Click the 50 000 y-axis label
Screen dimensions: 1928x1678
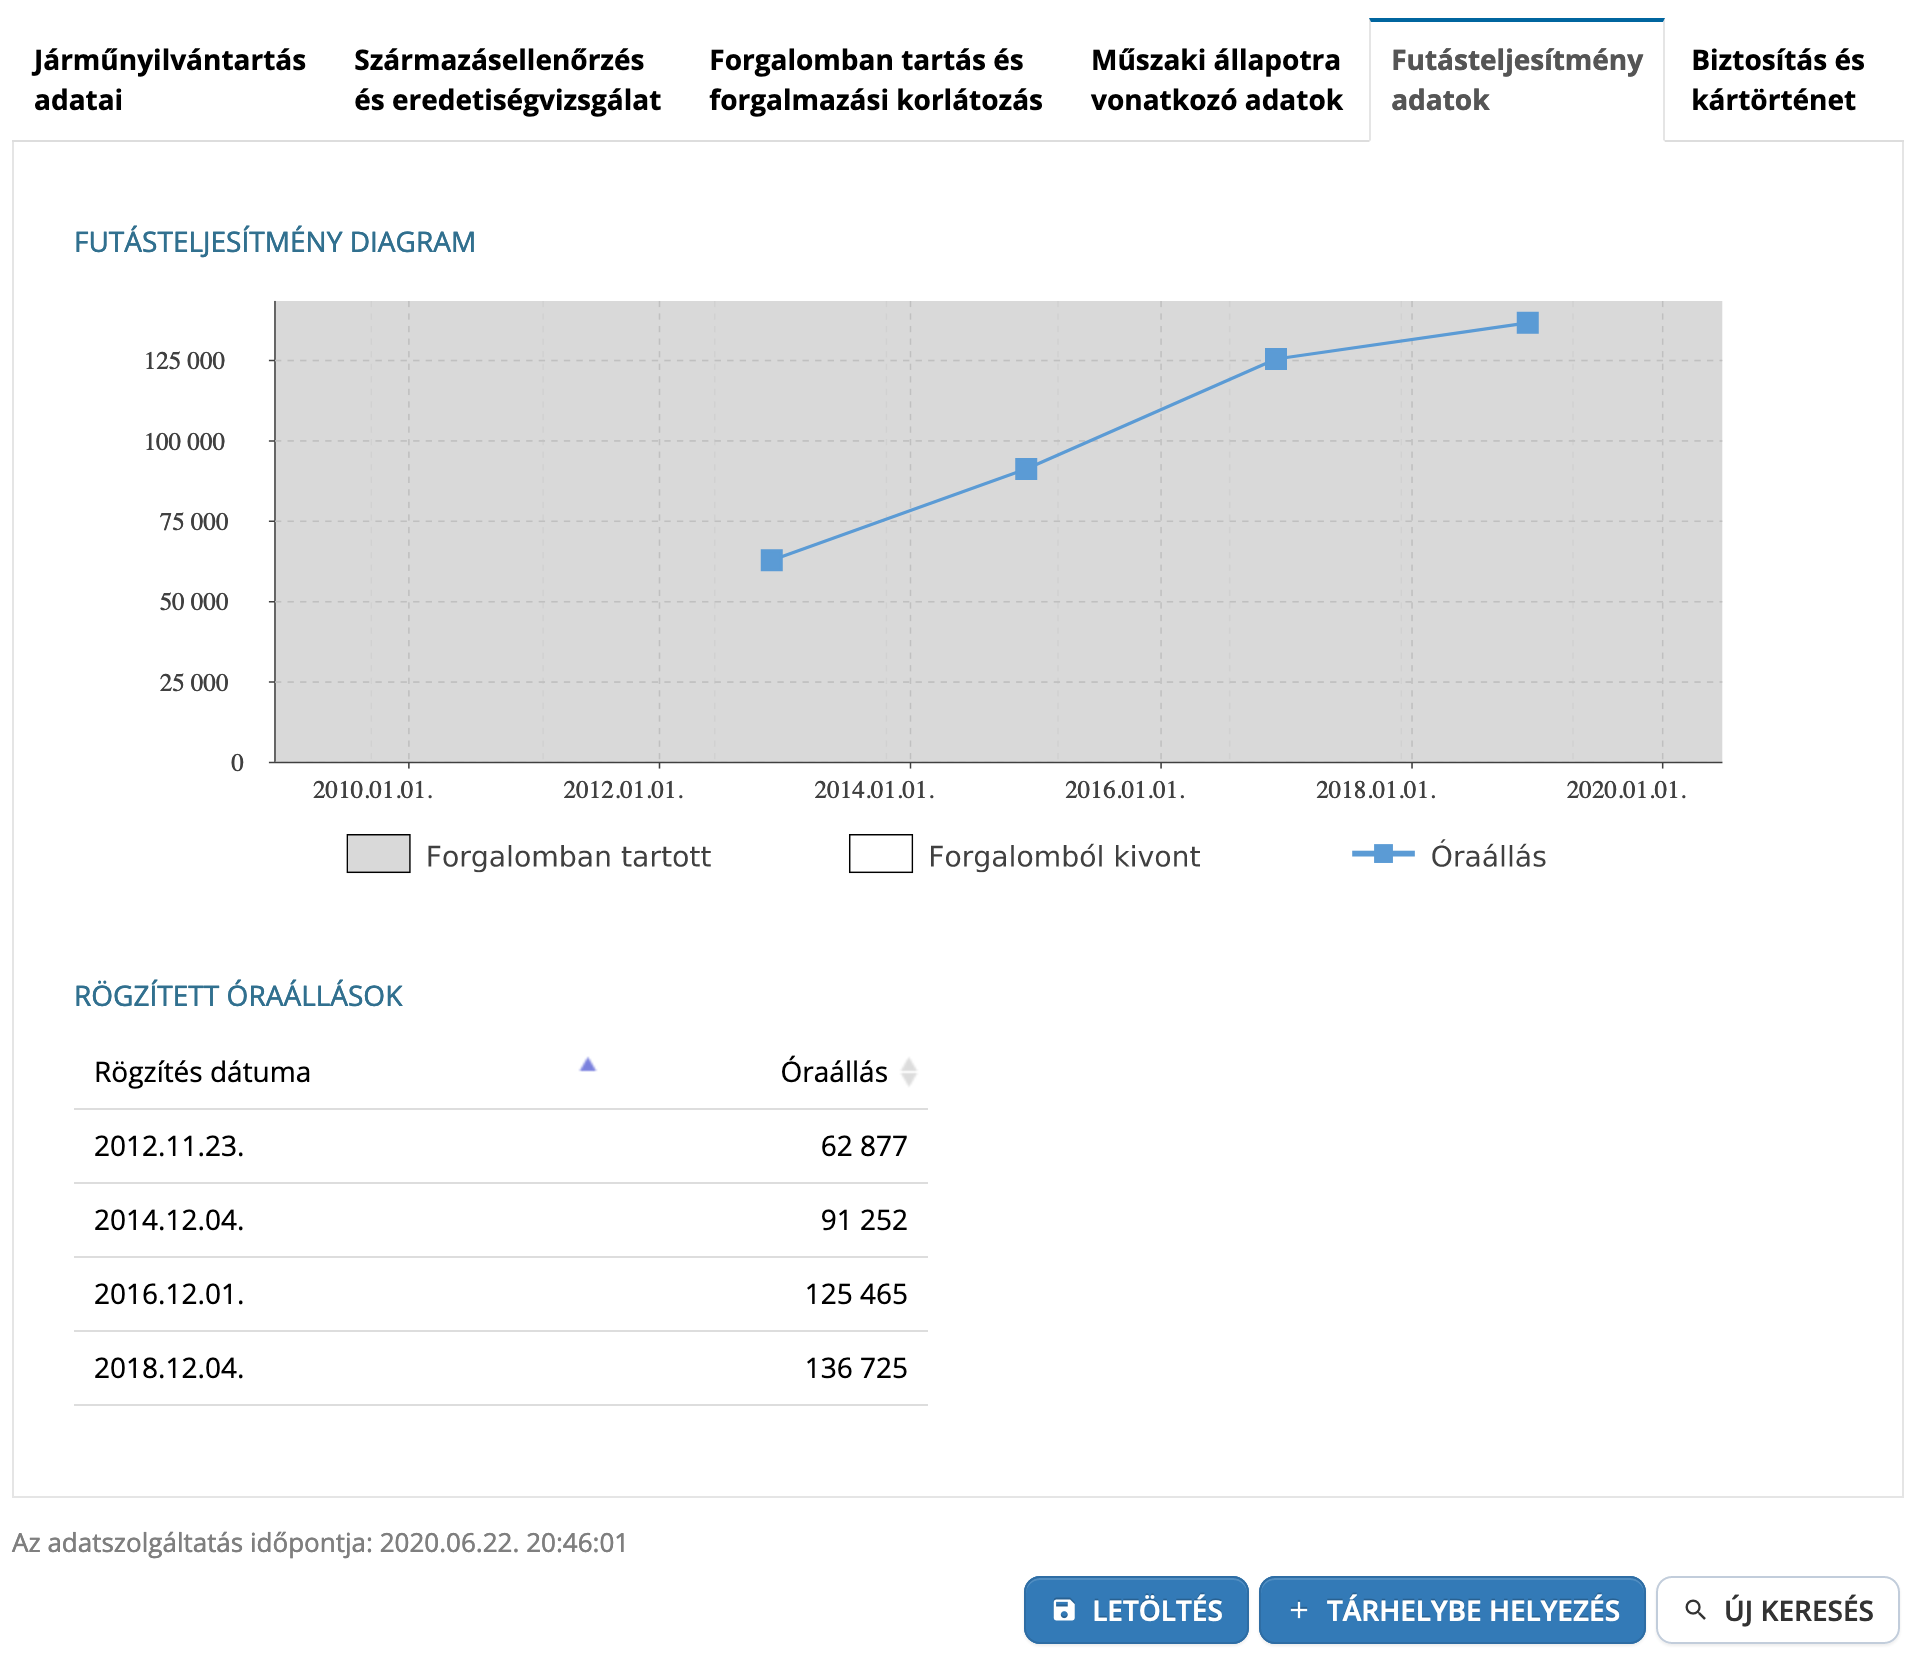194,602
